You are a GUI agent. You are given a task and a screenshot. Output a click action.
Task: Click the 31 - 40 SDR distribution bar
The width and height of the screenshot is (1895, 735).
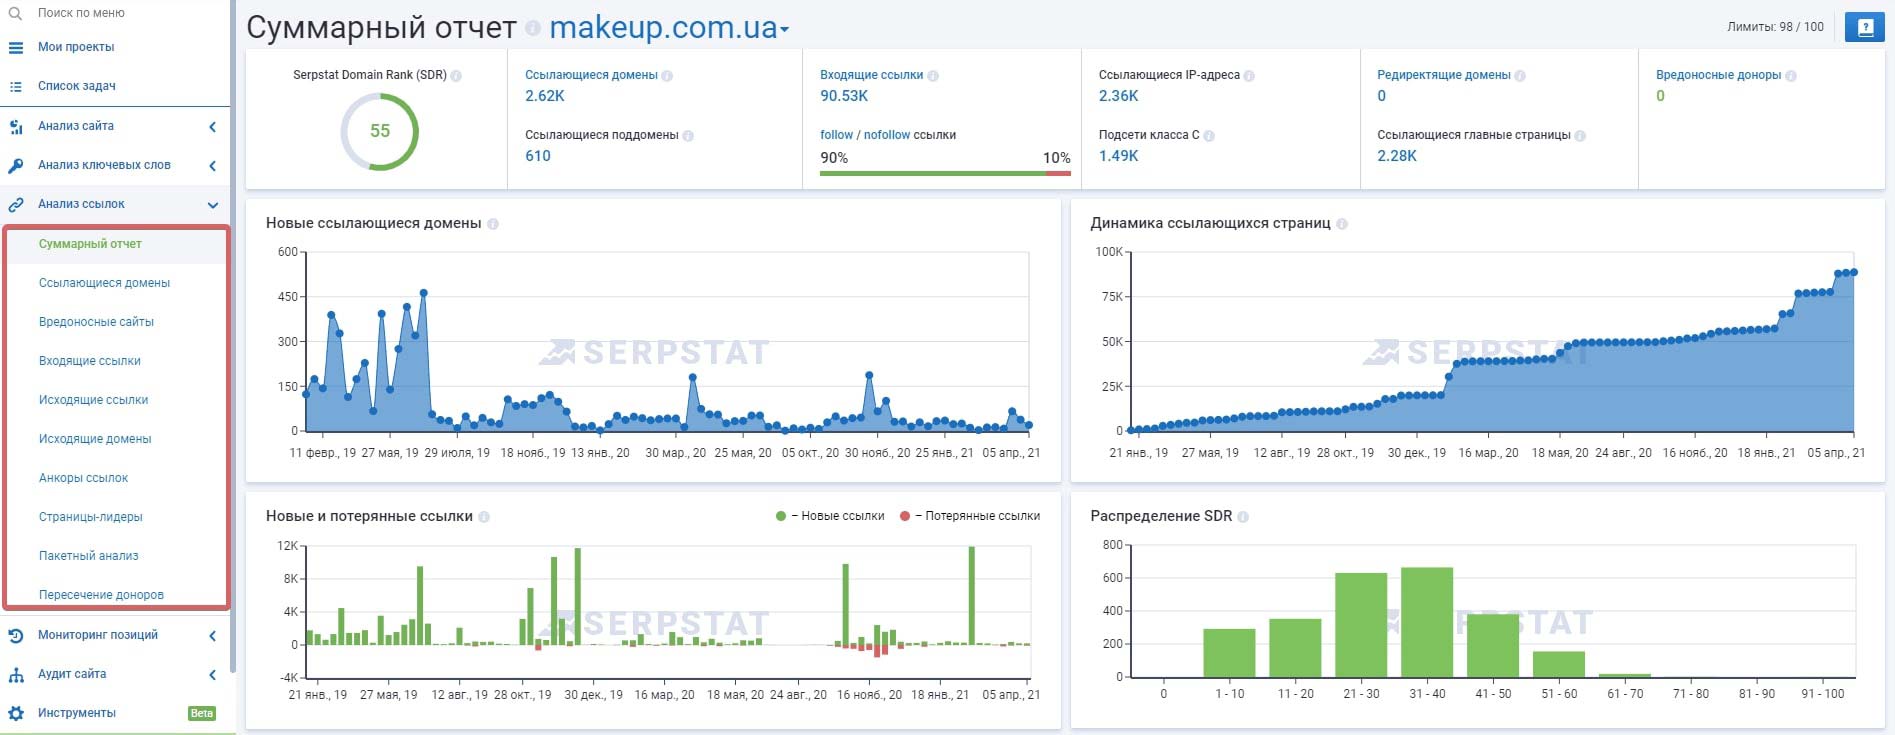coord(1426,622)
